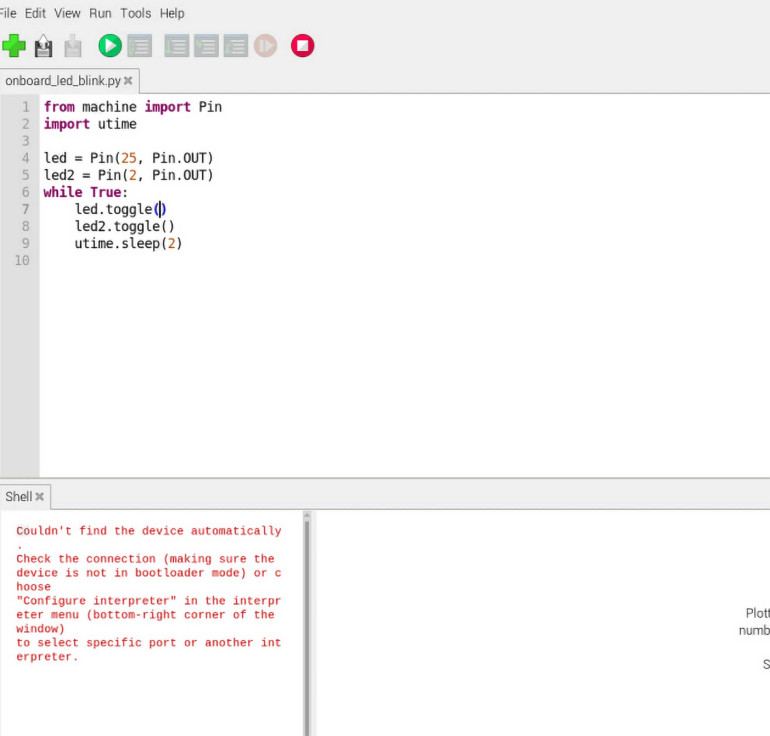The image size is (770, 736).
Task: Click the Shell panel vertical scrollbar
Action: (307, 620)
